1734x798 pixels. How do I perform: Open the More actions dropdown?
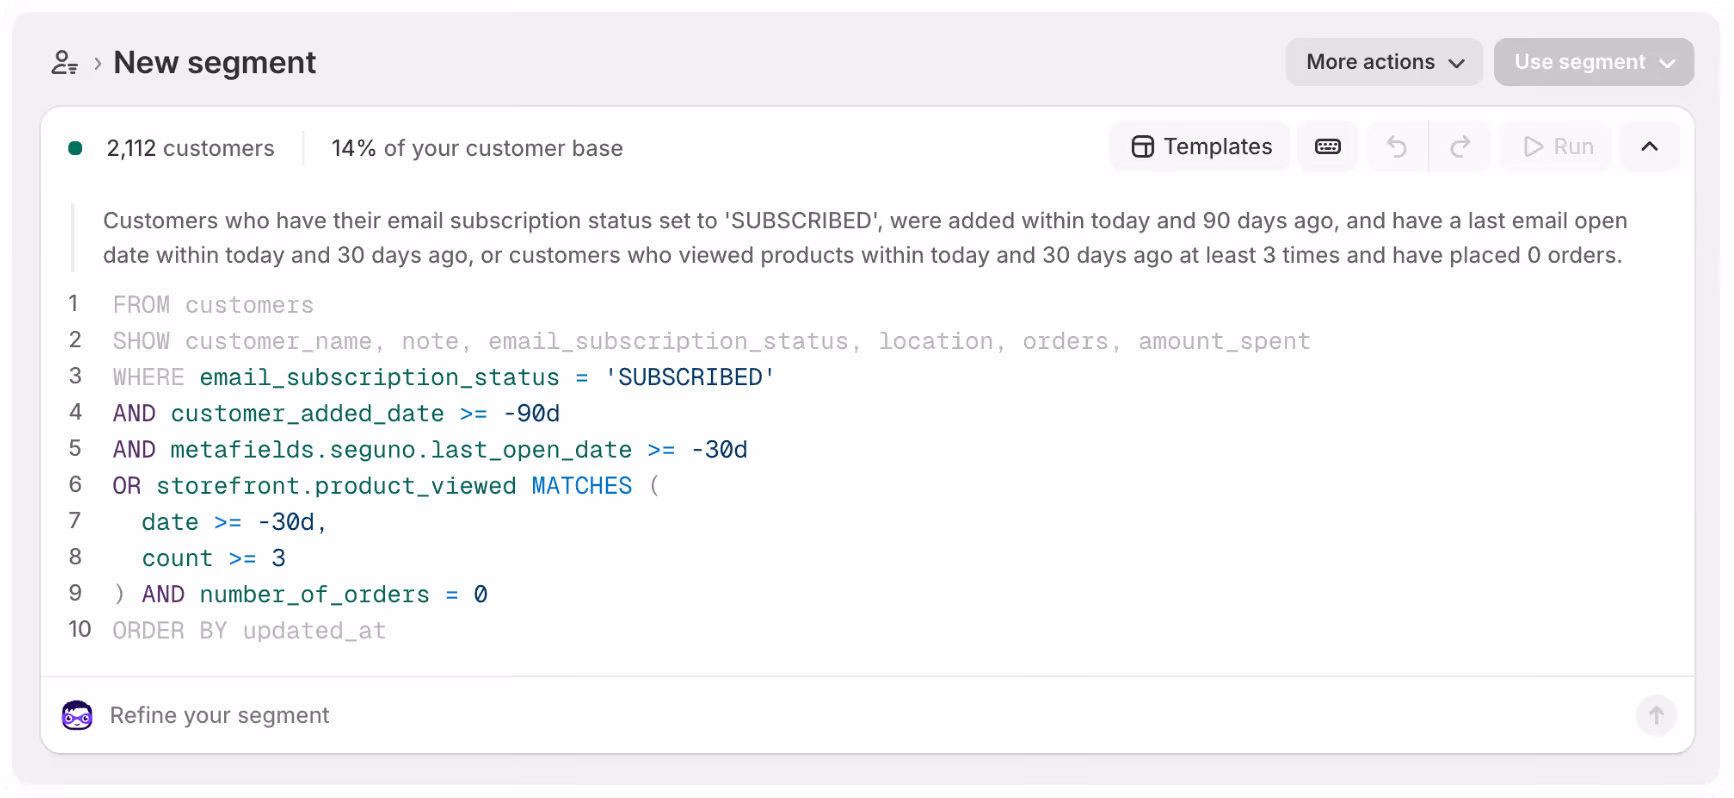(x=1384, y=62)
